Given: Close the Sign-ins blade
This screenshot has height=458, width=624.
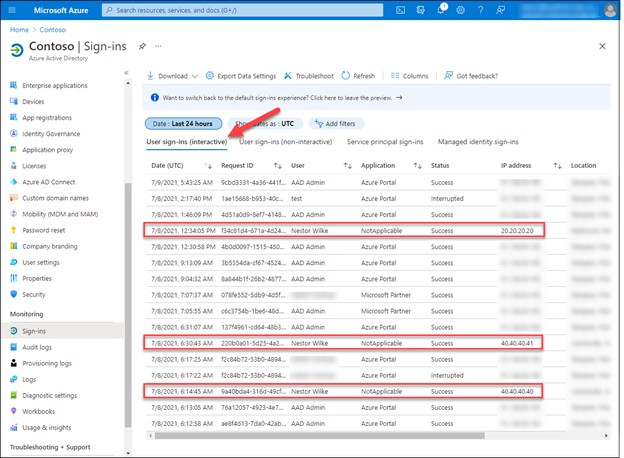Looking at the screenshot, I should [x=603, y=46].
